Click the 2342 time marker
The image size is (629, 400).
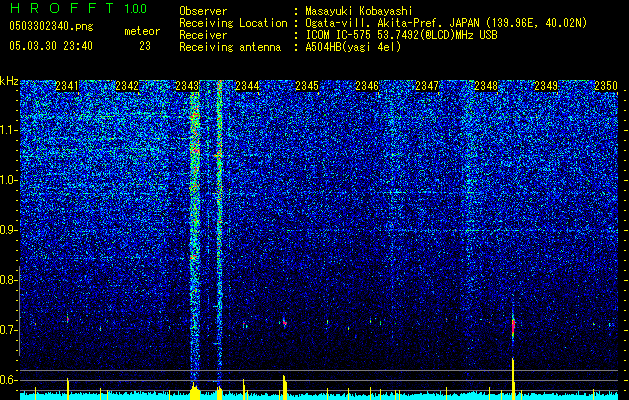click(127, 86)
